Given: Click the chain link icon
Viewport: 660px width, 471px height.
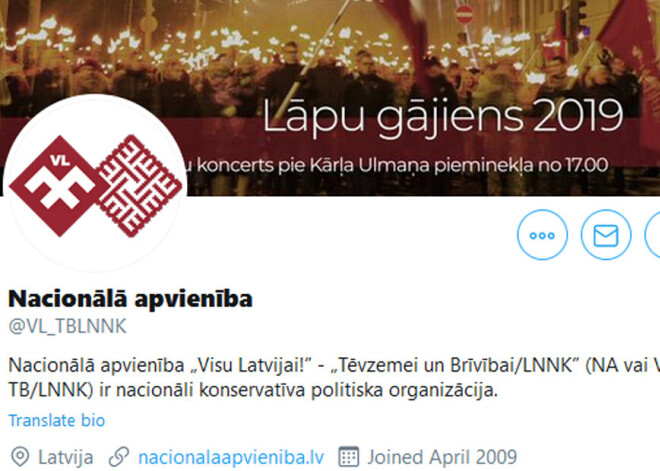Looking at the screenshot, I should click(119, 457).
